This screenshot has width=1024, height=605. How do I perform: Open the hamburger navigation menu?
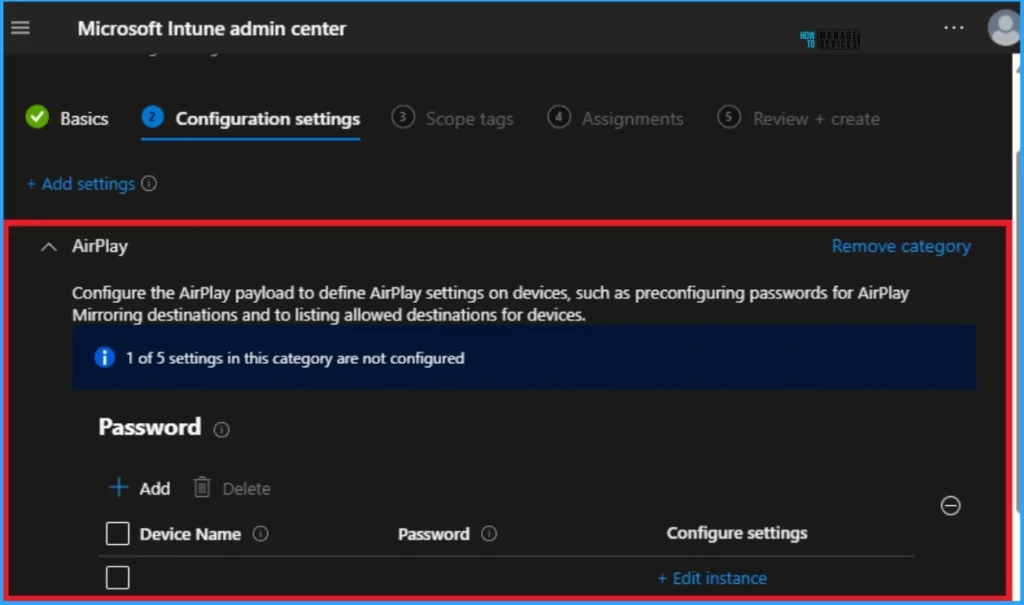tap(20, 27)
